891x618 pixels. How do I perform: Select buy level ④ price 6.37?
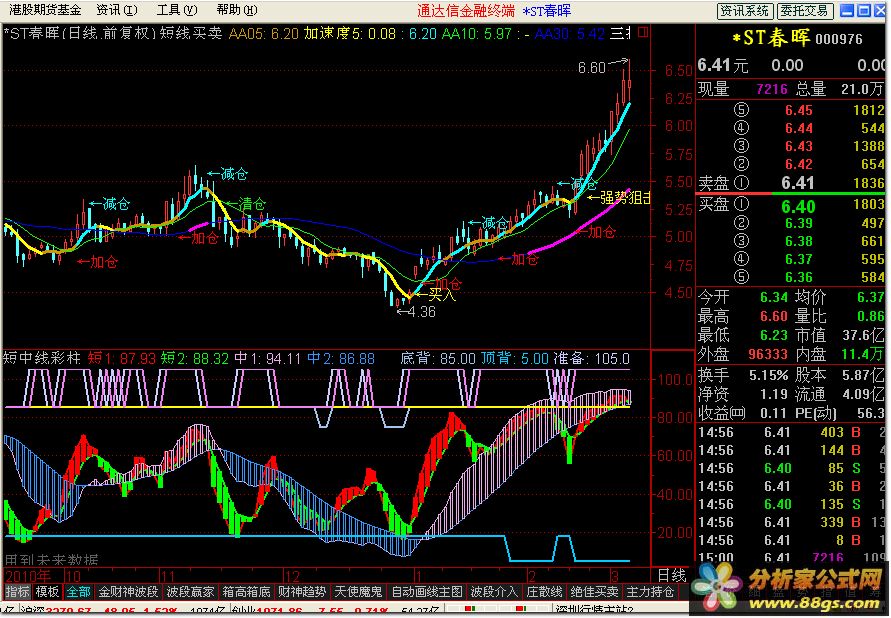798,260
